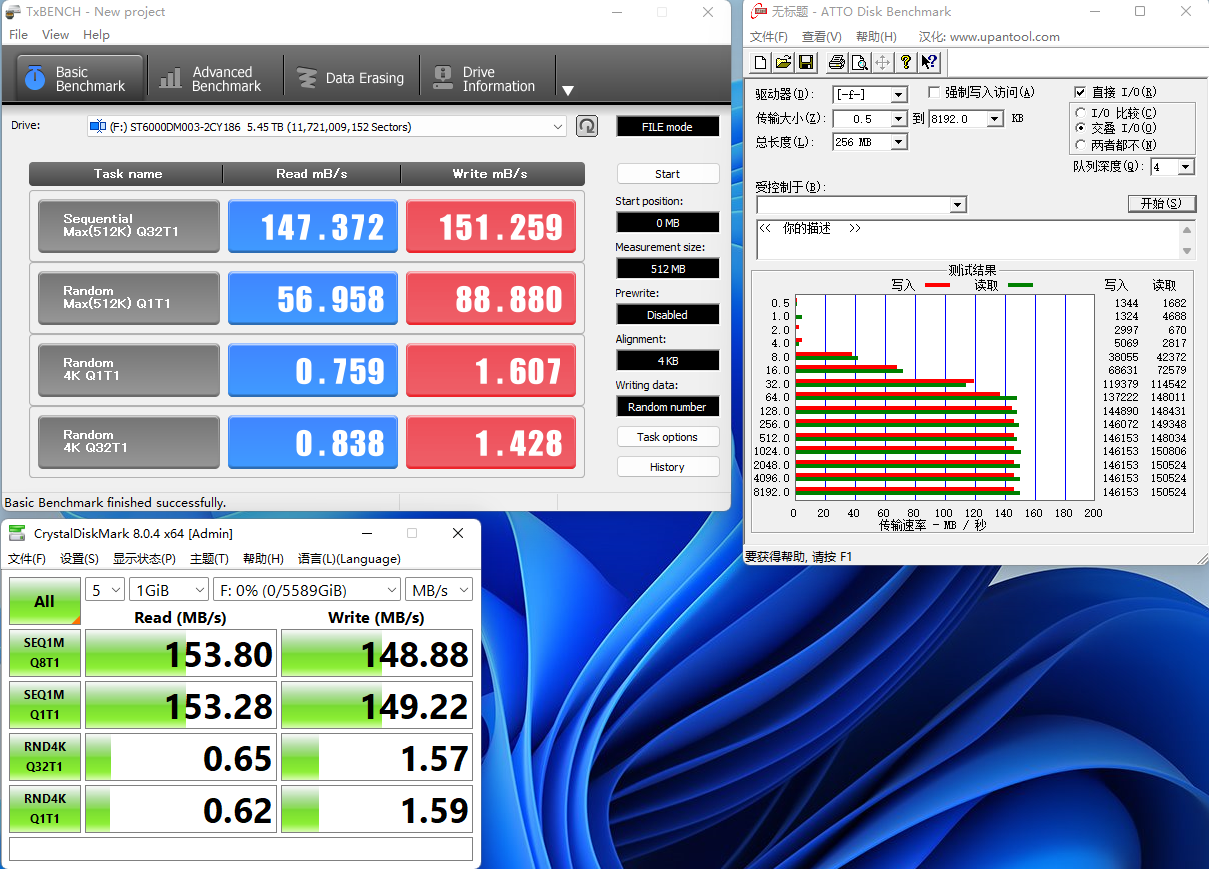This screenshot has width=1209, height=869.
Task: Click the yellow question mark help icon
Action: click(906, 63)
